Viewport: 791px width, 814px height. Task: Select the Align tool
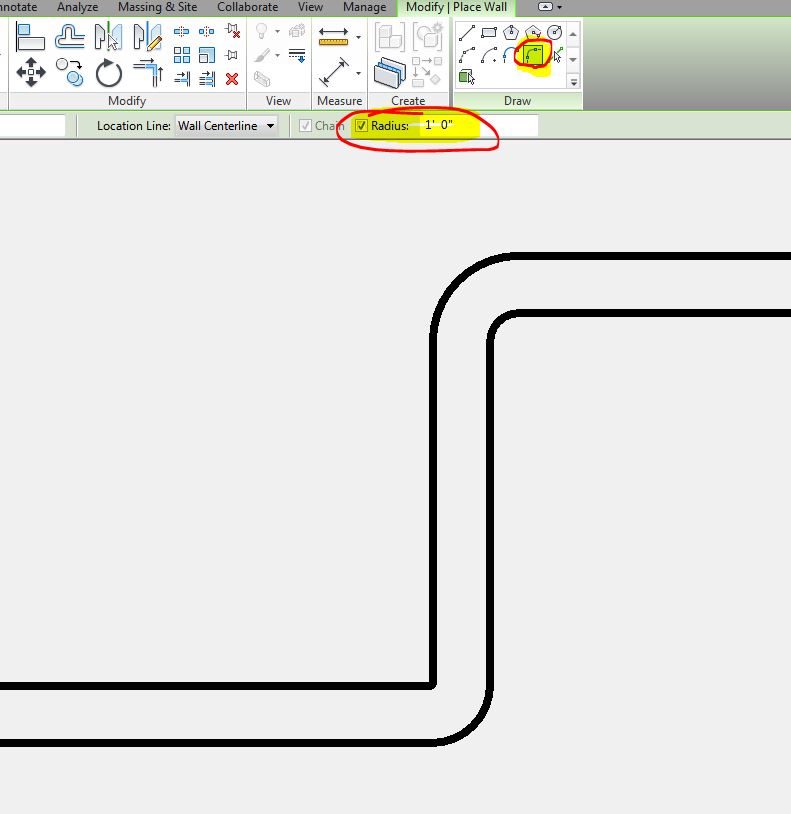(x=30, y=36)
